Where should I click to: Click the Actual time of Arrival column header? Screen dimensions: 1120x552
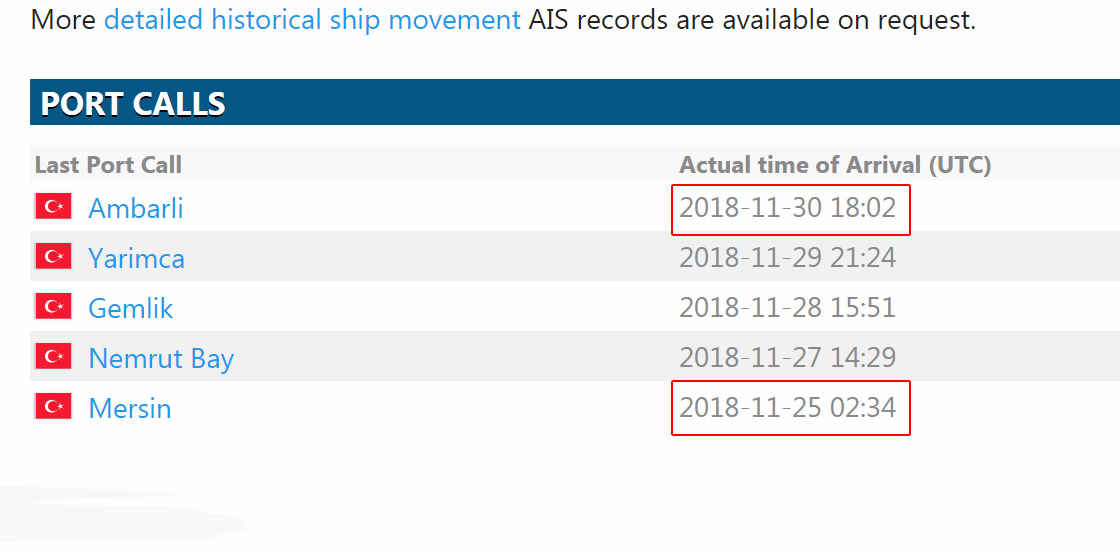(x=835, y=165)
